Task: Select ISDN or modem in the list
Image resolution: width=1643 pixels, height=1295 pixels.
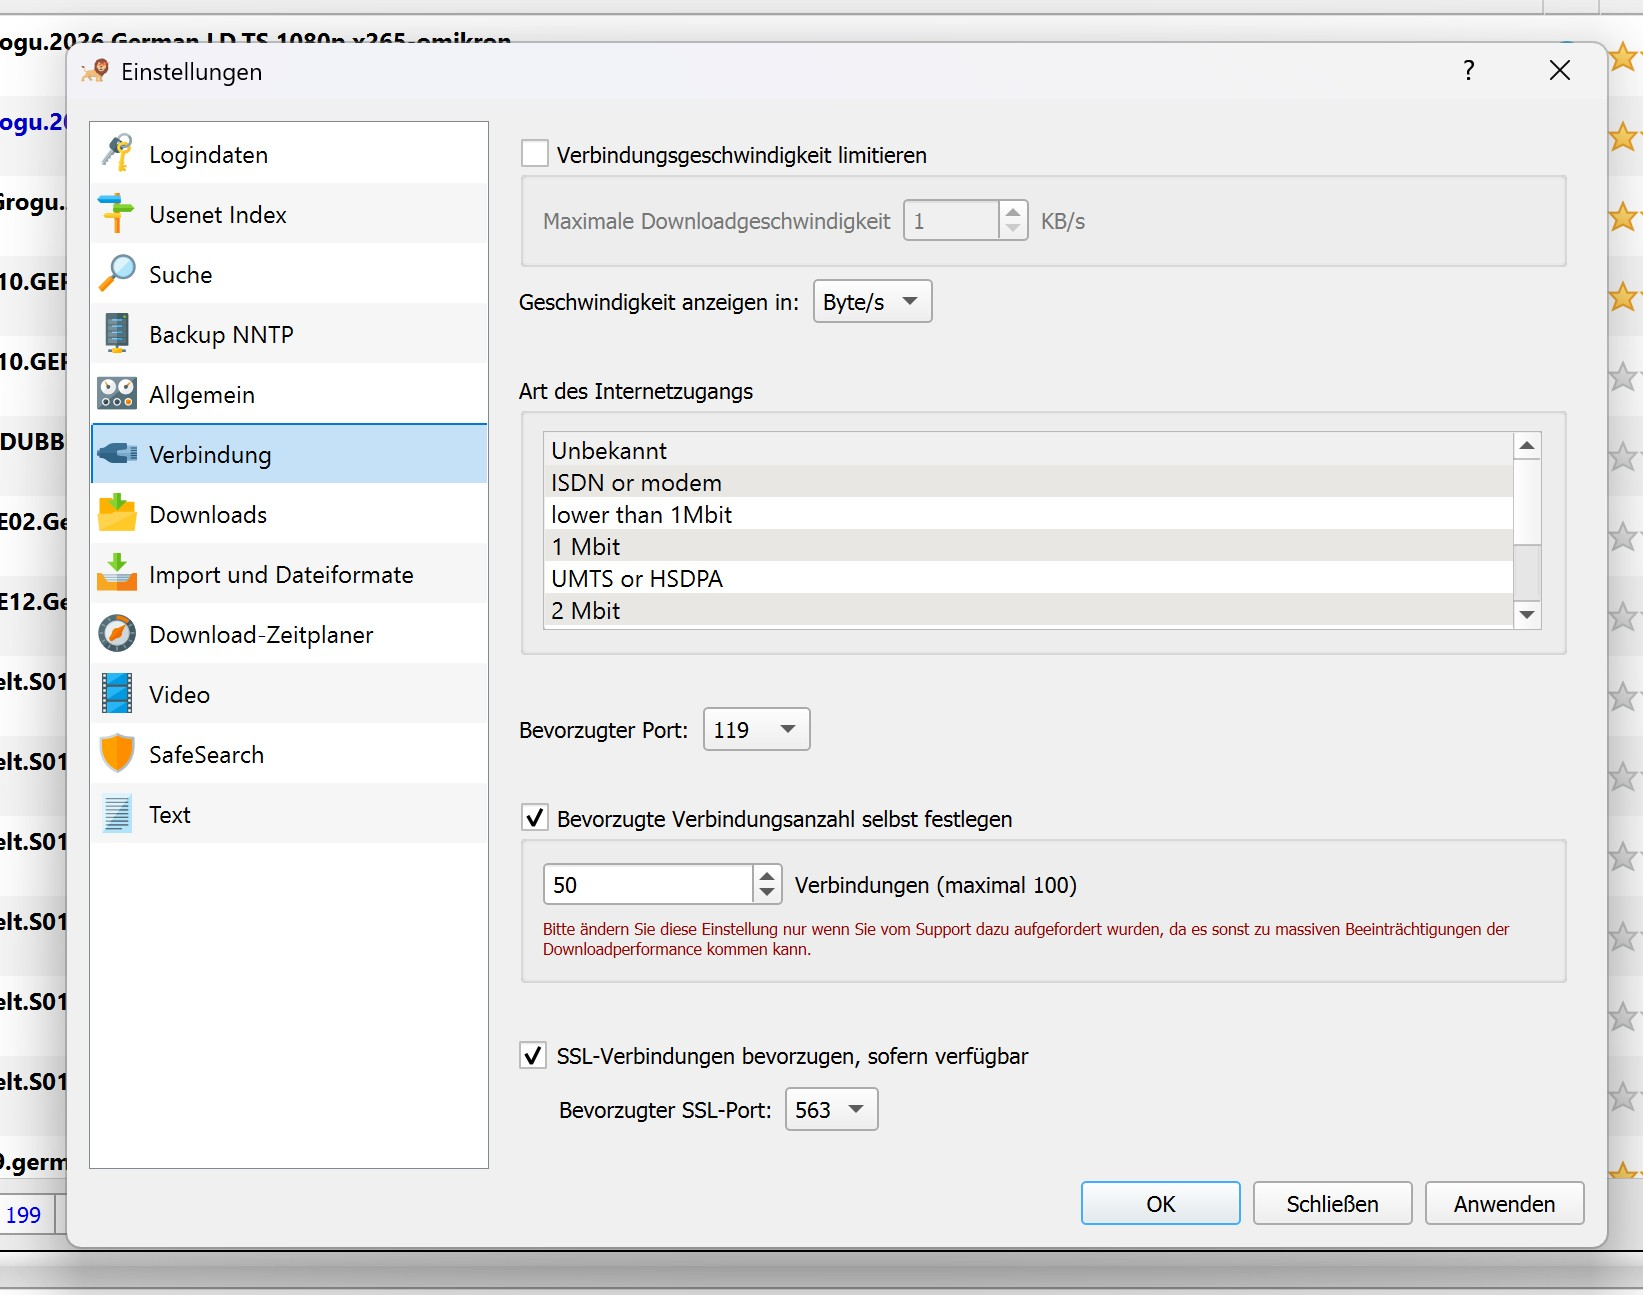Action: pyautogui.click(x=1028, y=482)
